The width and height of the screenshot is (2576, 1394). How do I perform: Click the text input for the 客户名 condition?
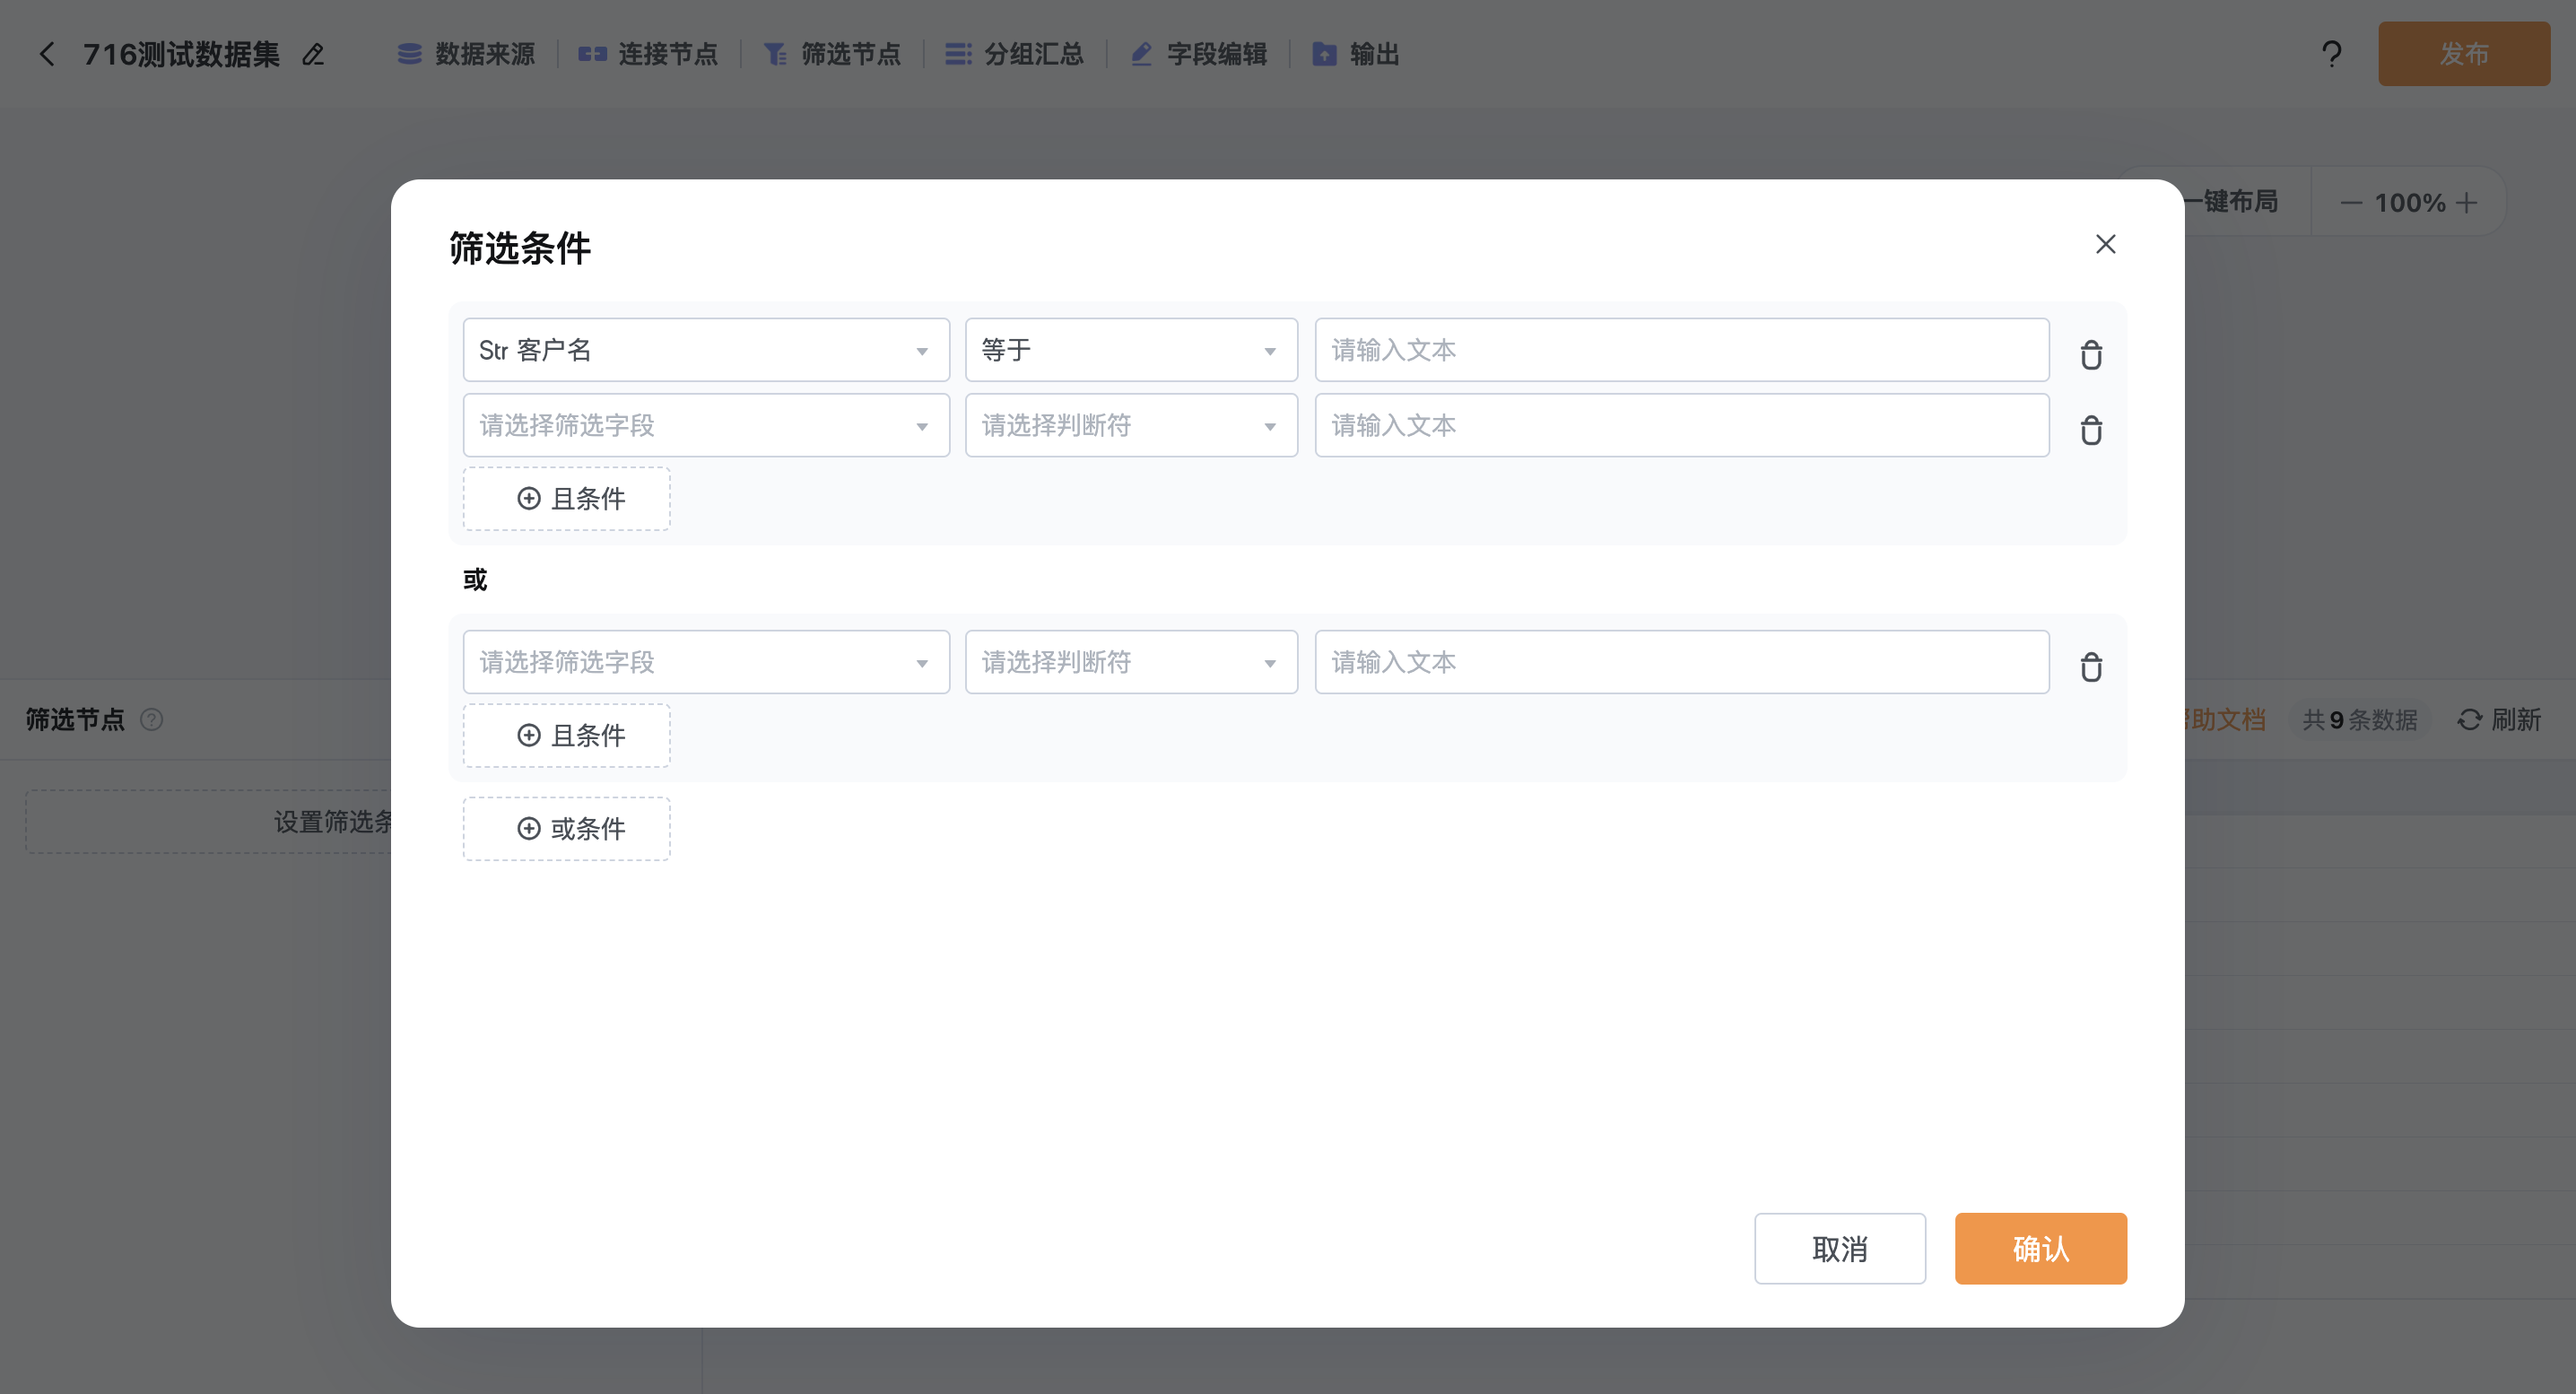click(1682, 350)
